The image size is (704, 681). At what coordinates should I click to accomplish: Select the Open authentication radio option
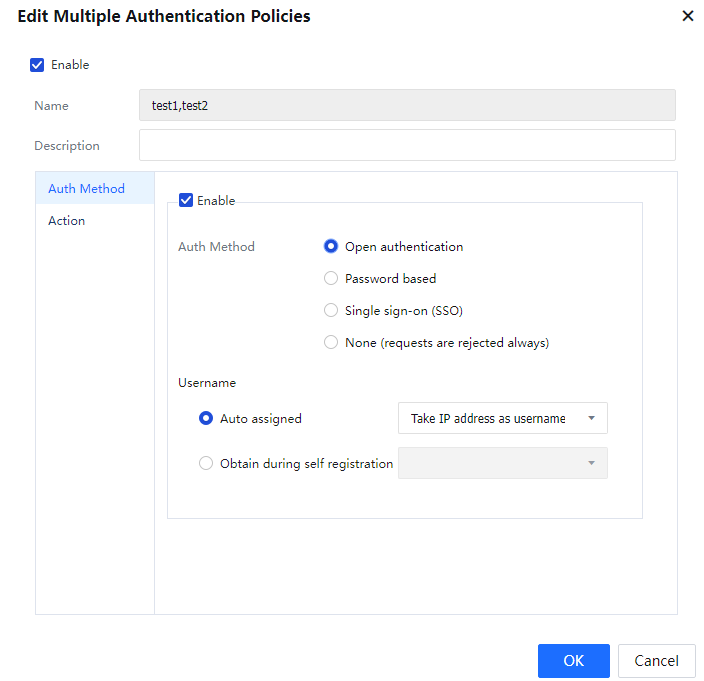tap(331, 247)
